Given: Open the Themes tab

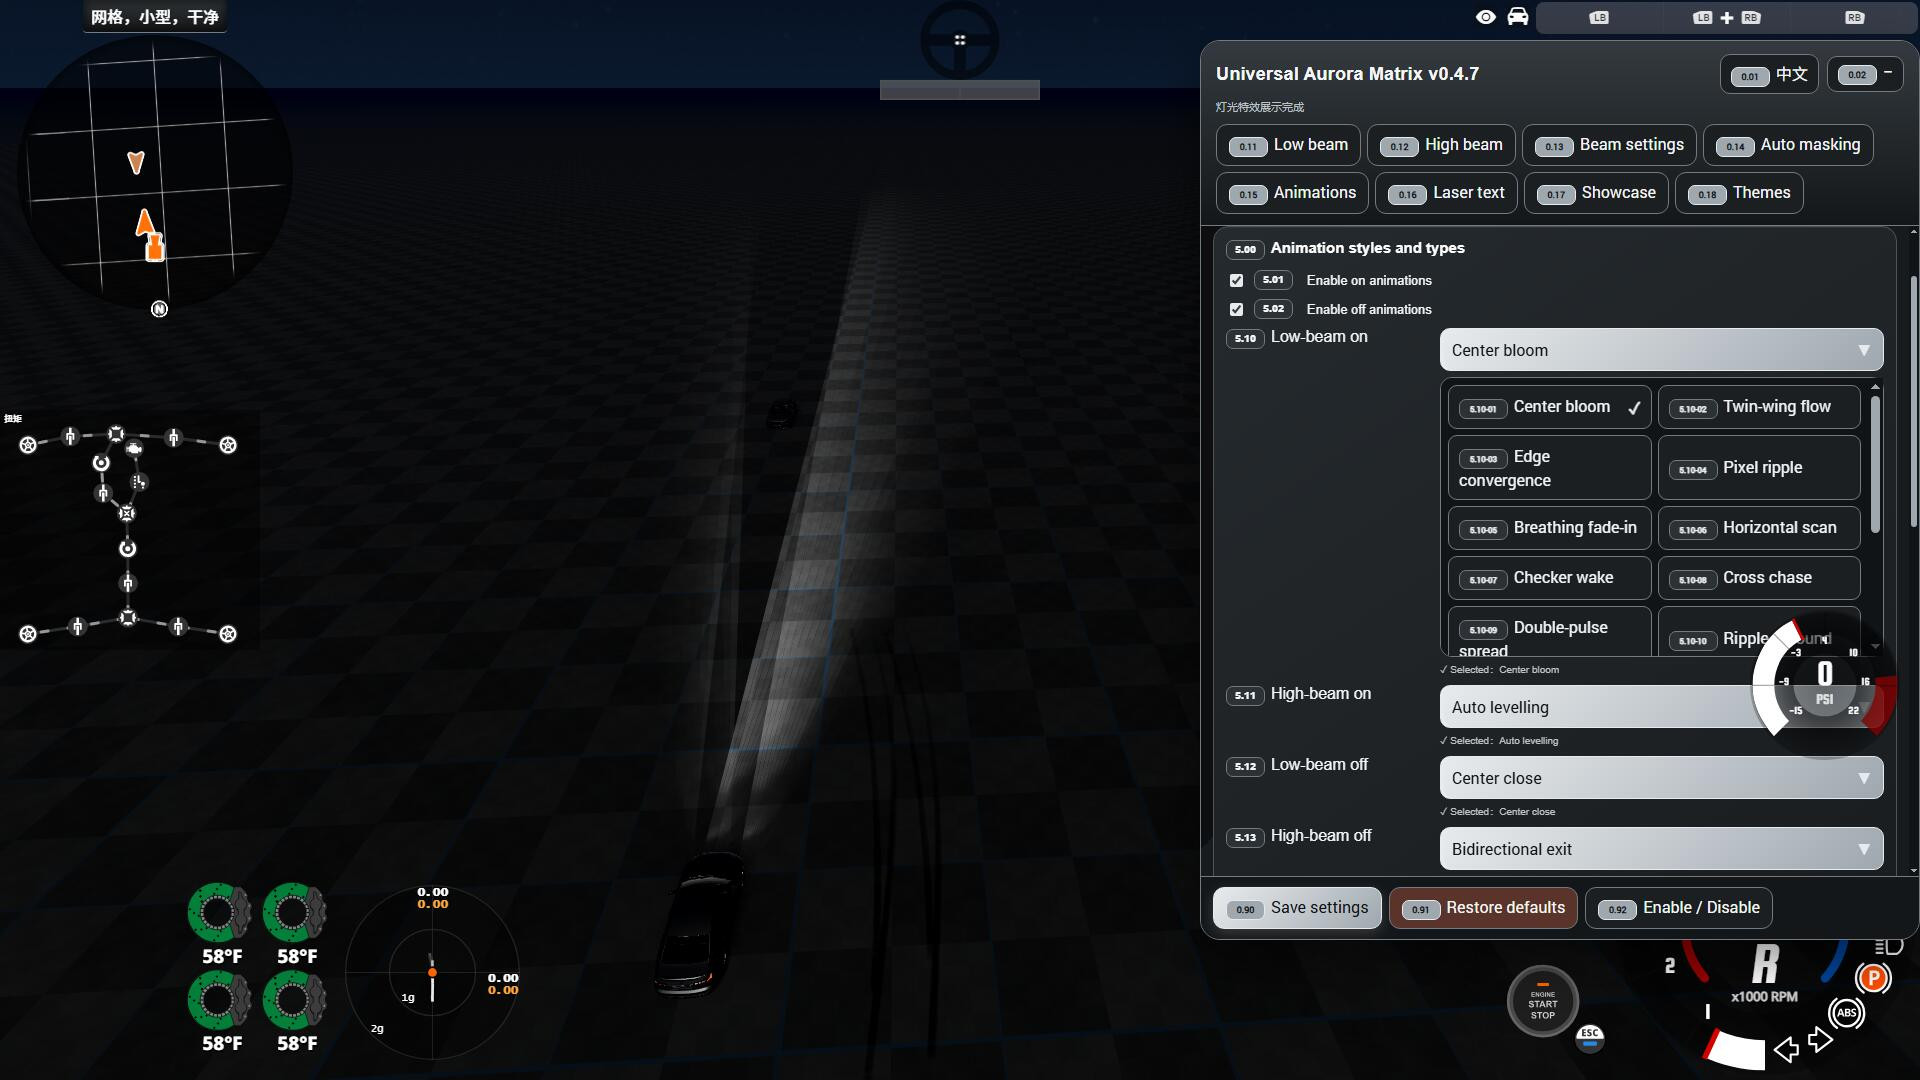Looking at the screenshot, I should click(x=1739, y=193).
